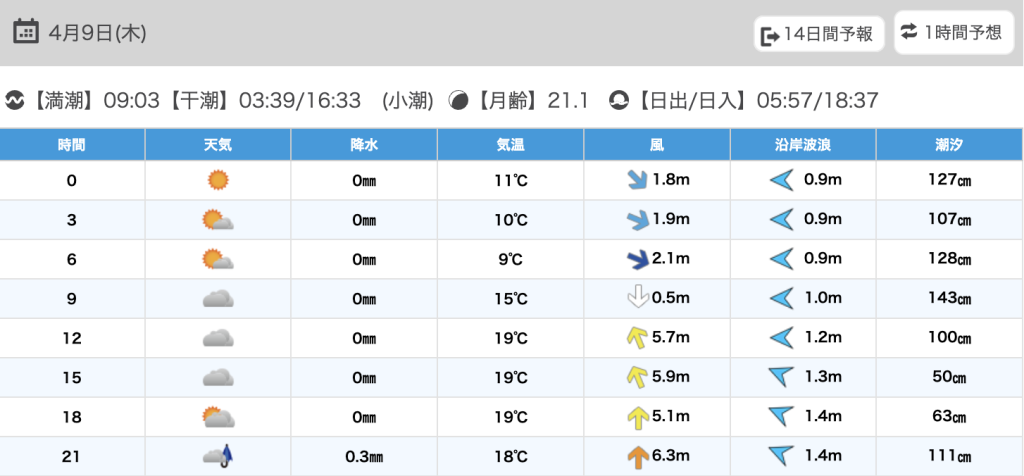1024x476 pixels.
Task: Click the dark blue wind arrow showing 2.1m
Action: click(636, 259)
